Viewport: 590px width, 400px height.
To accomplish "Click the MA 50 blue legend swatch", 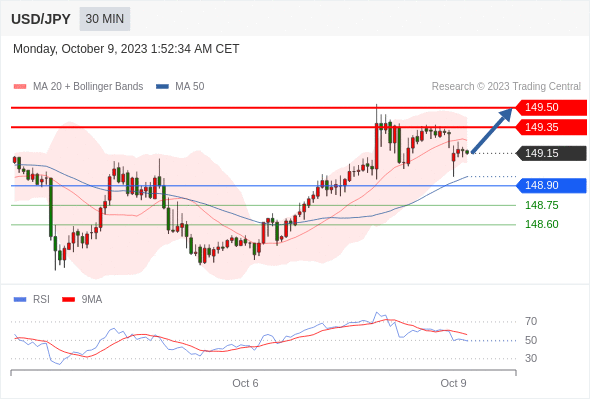I will click(x=162, y=87).
